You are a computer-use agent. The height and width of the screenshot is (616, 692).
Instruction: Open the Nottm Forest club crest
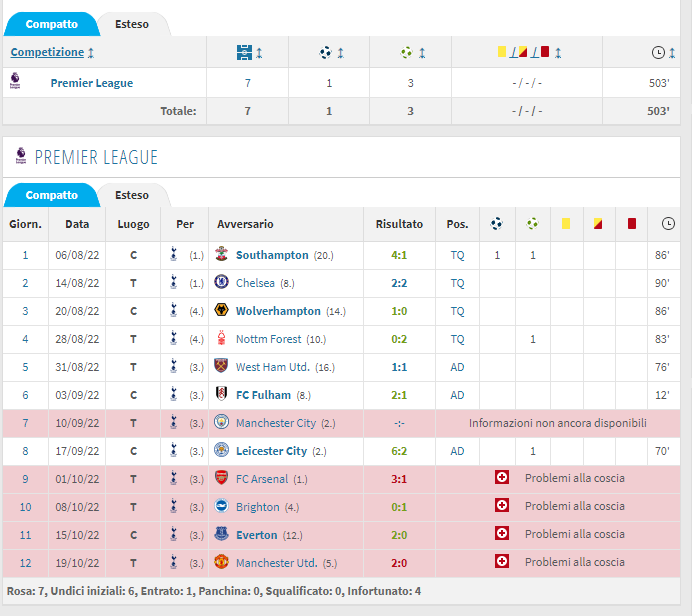pyautogui.click(x=222, y=338)
